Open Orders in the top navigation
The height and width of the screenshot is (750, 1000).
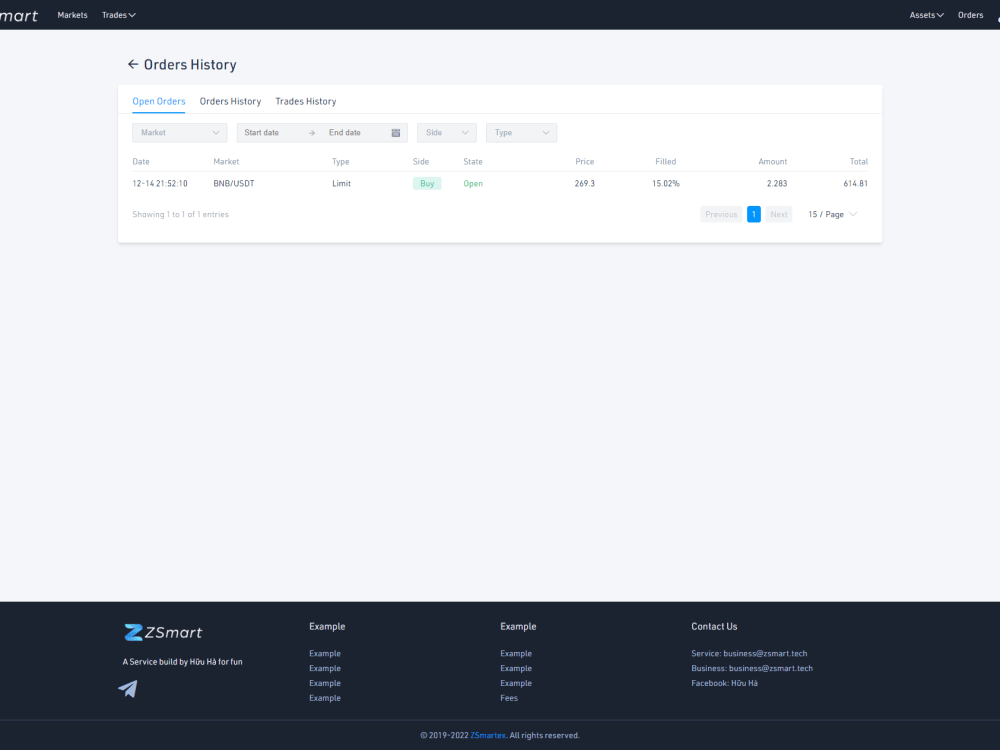(x=970, y=15)
